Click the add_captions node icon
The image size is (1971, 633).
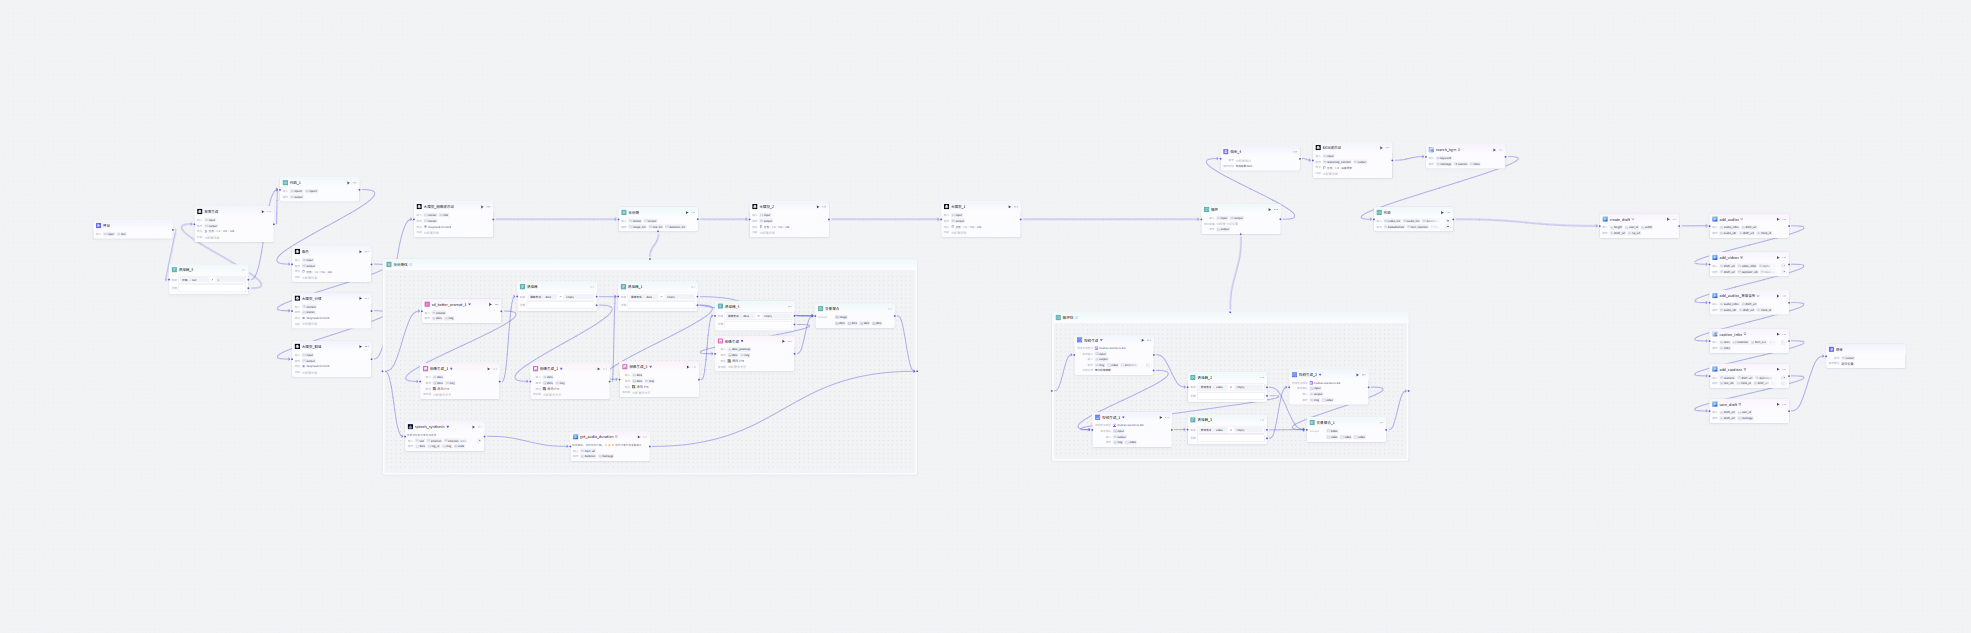click(1715, 370)
